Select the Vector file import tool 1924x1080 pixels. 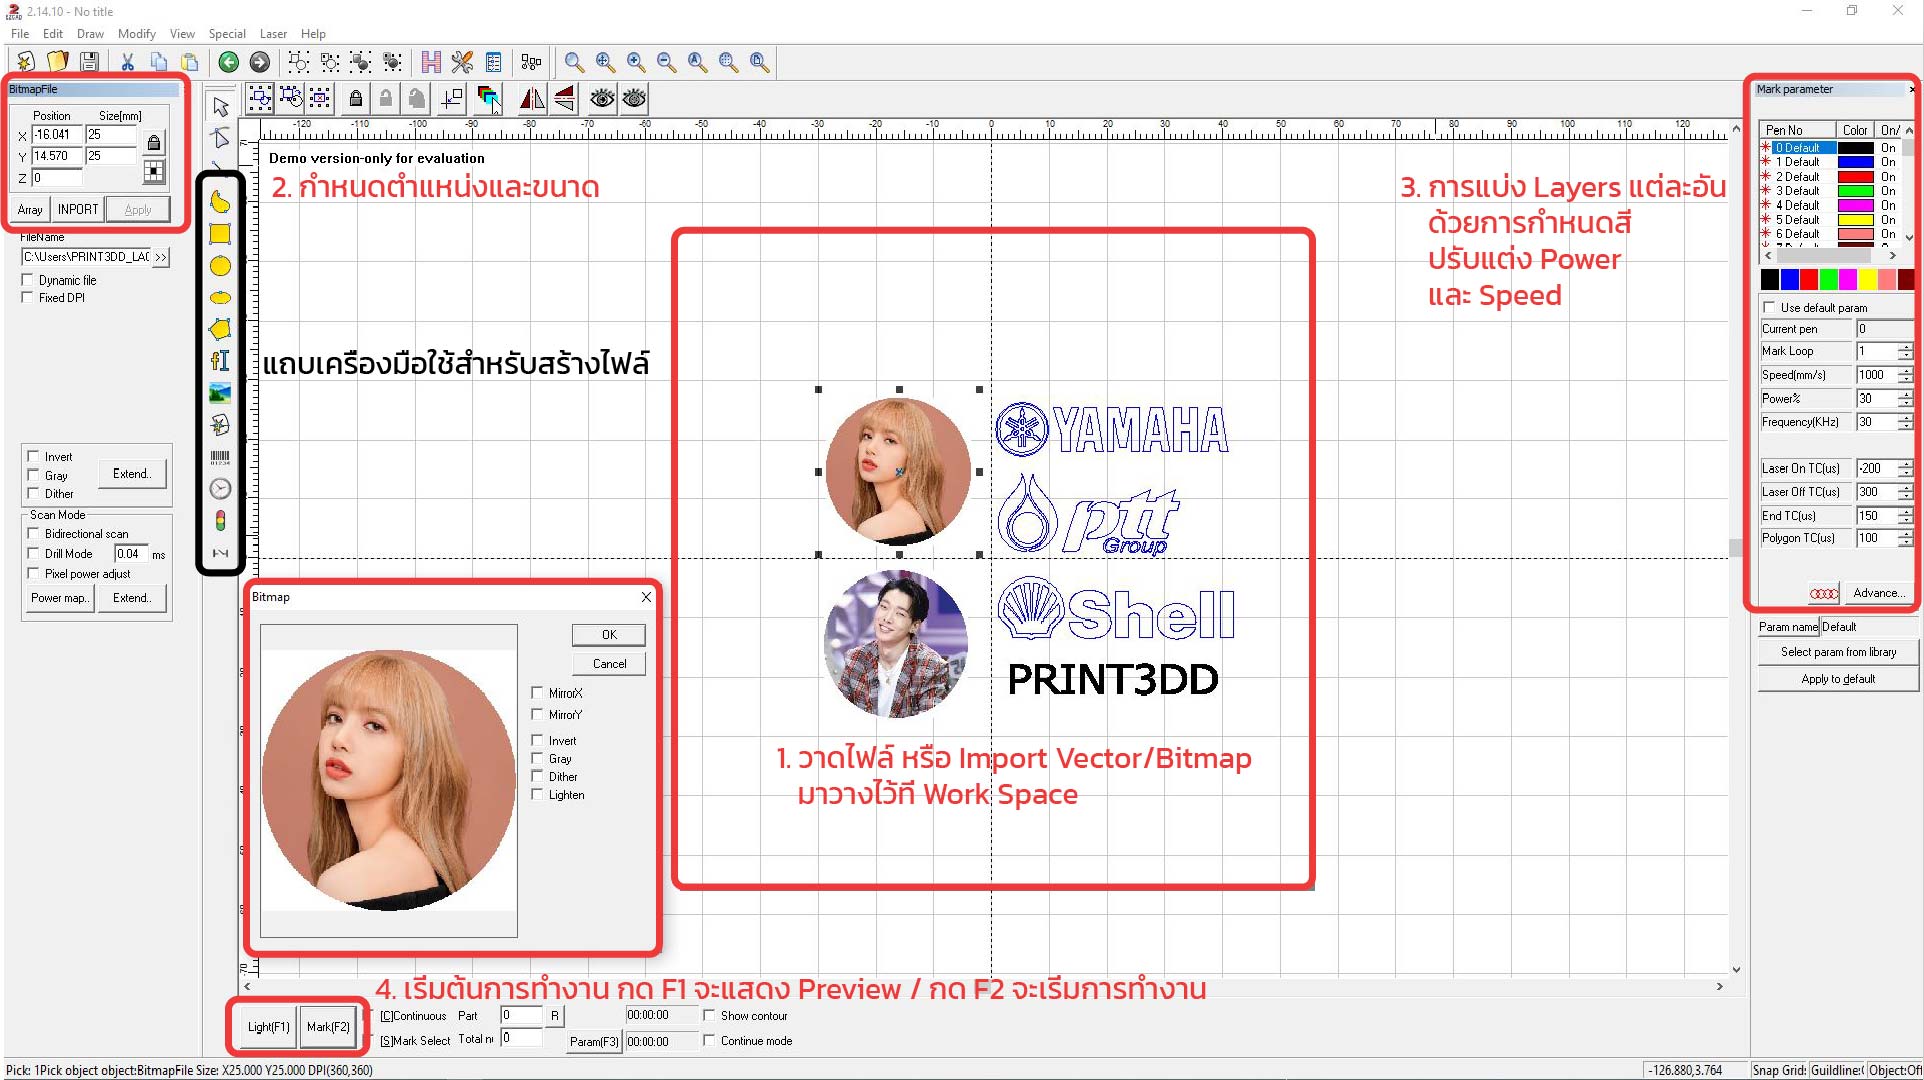pyautogui.click(x=220, y=425)
